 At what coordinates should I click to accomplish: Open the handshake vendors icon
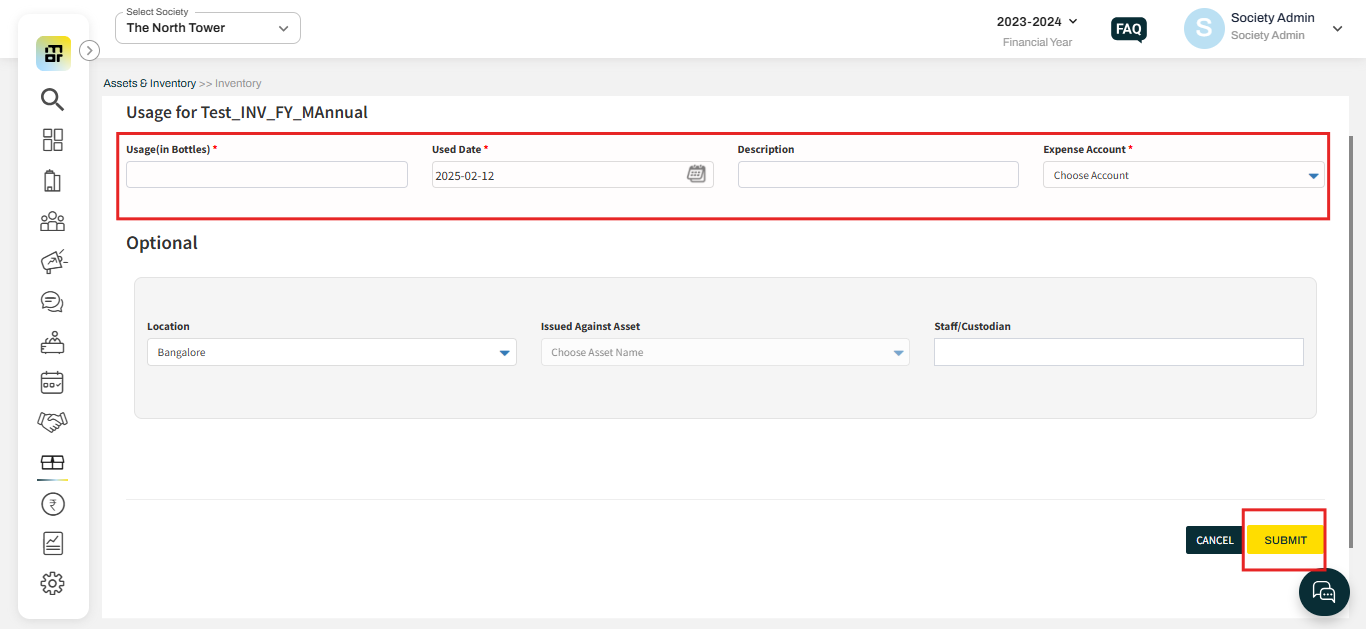point(52,422)
